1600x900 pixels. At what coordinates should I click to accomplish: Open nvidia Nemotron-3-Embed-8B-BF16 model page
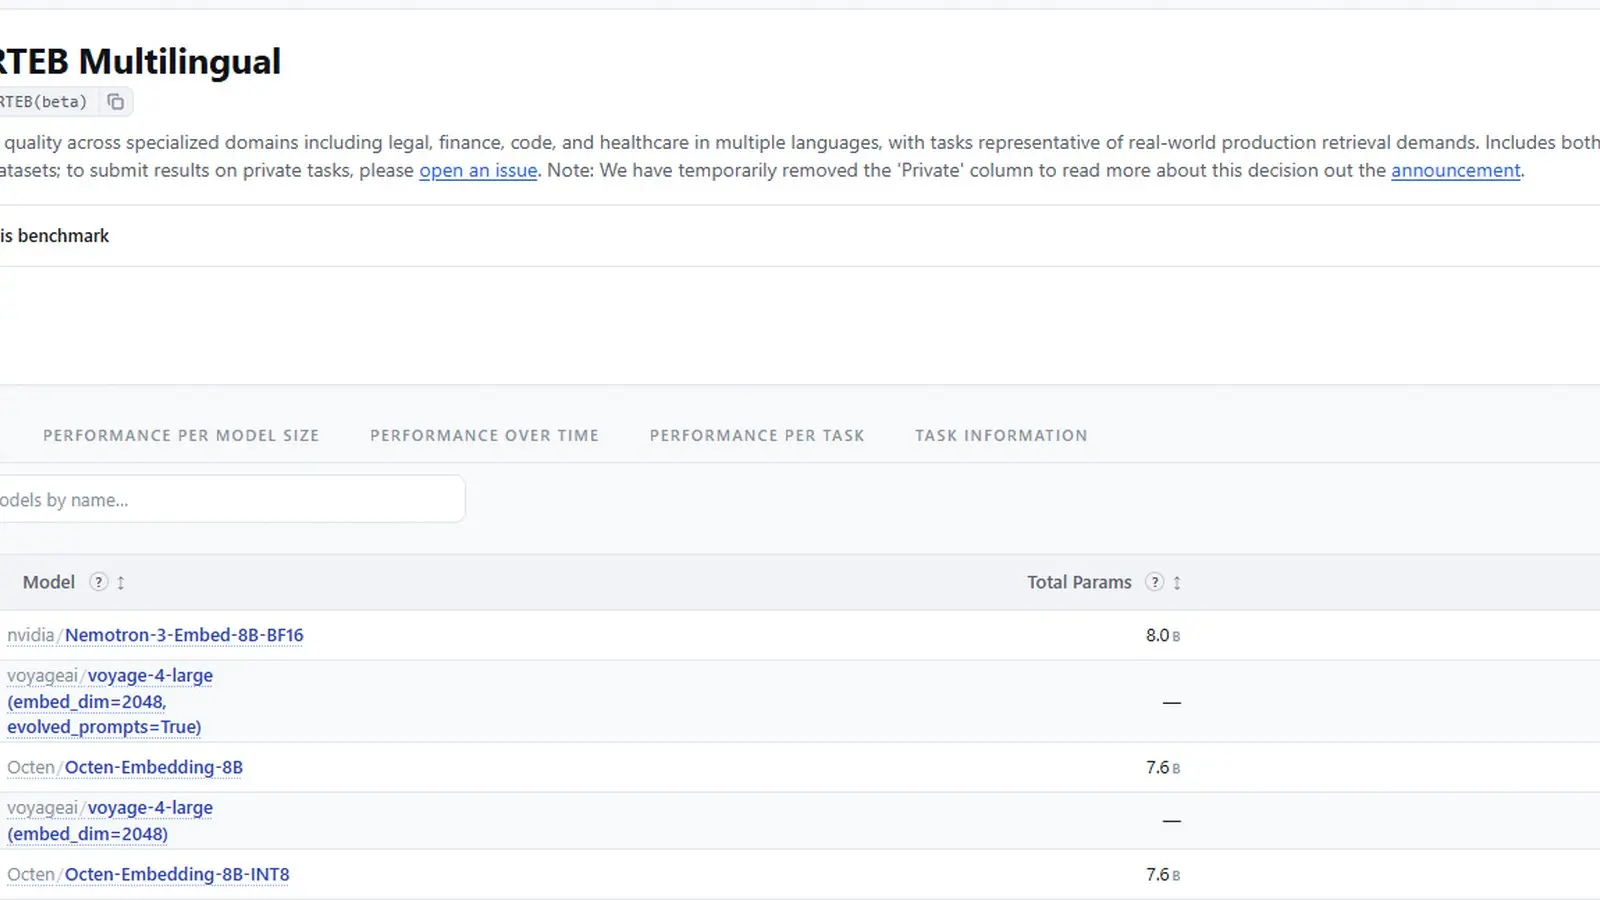click(x=184, y=635)
